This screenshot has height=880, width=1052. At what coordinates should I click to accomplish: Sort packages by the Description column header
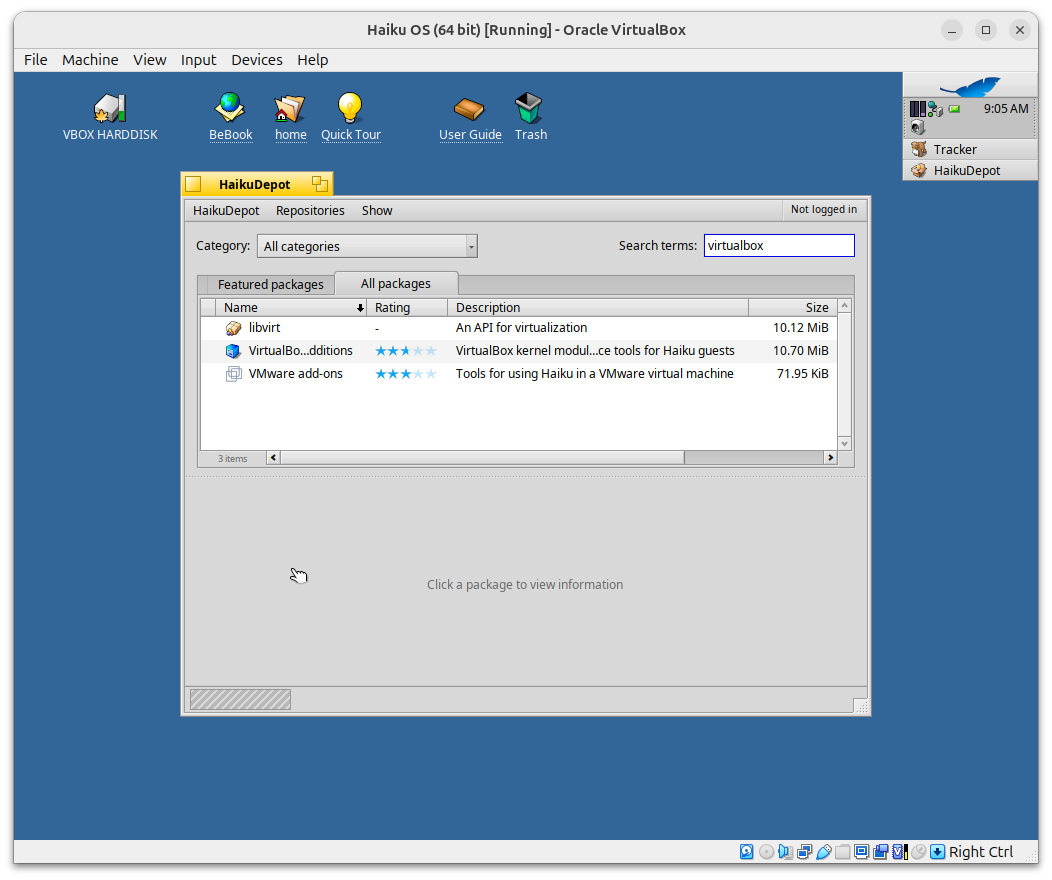598,307
